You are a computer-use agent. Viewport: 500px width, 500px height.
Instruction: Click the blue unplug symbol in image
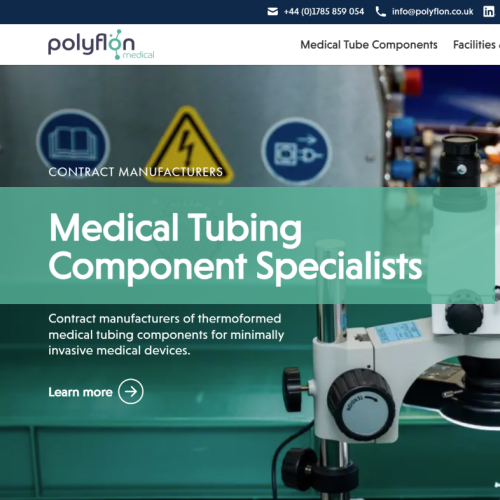point(296,151)
